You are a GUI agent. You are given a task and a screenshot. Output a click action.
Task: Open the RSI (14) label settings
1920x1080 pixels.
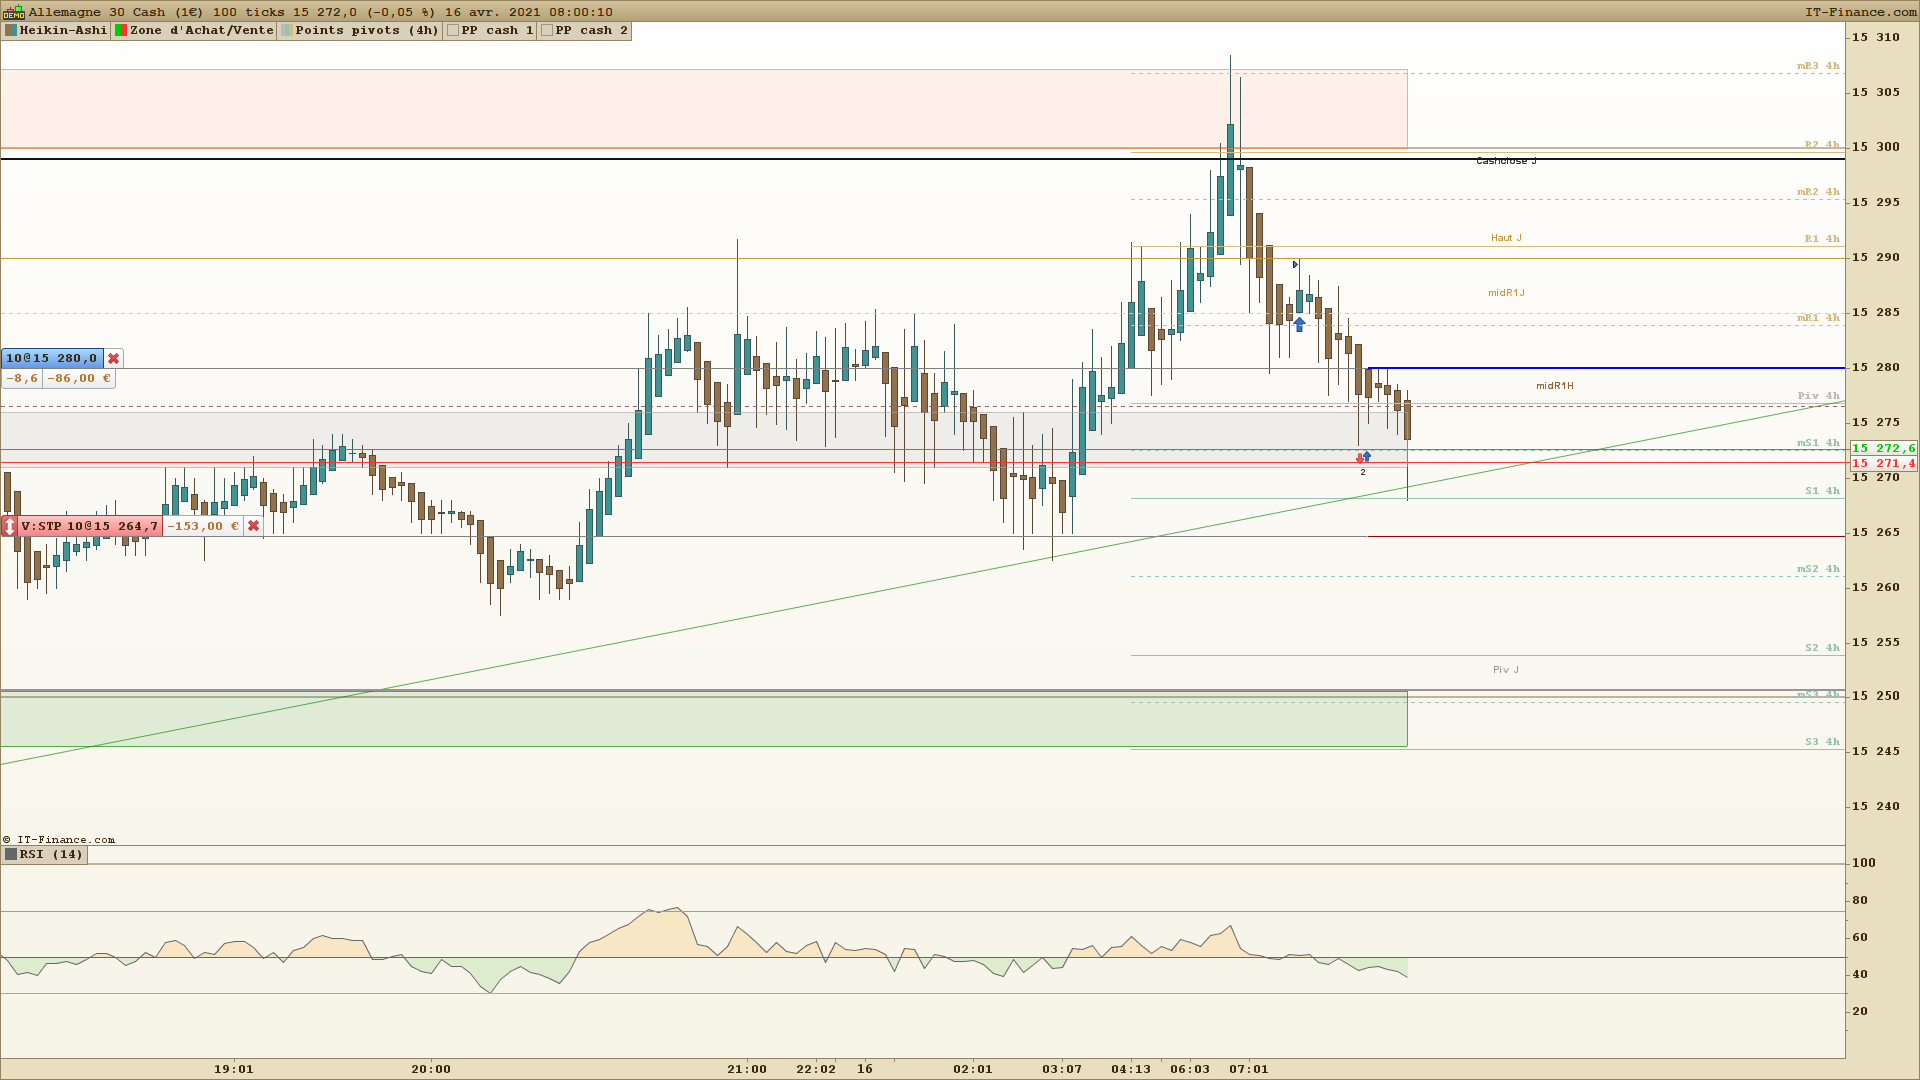point(51,855)
